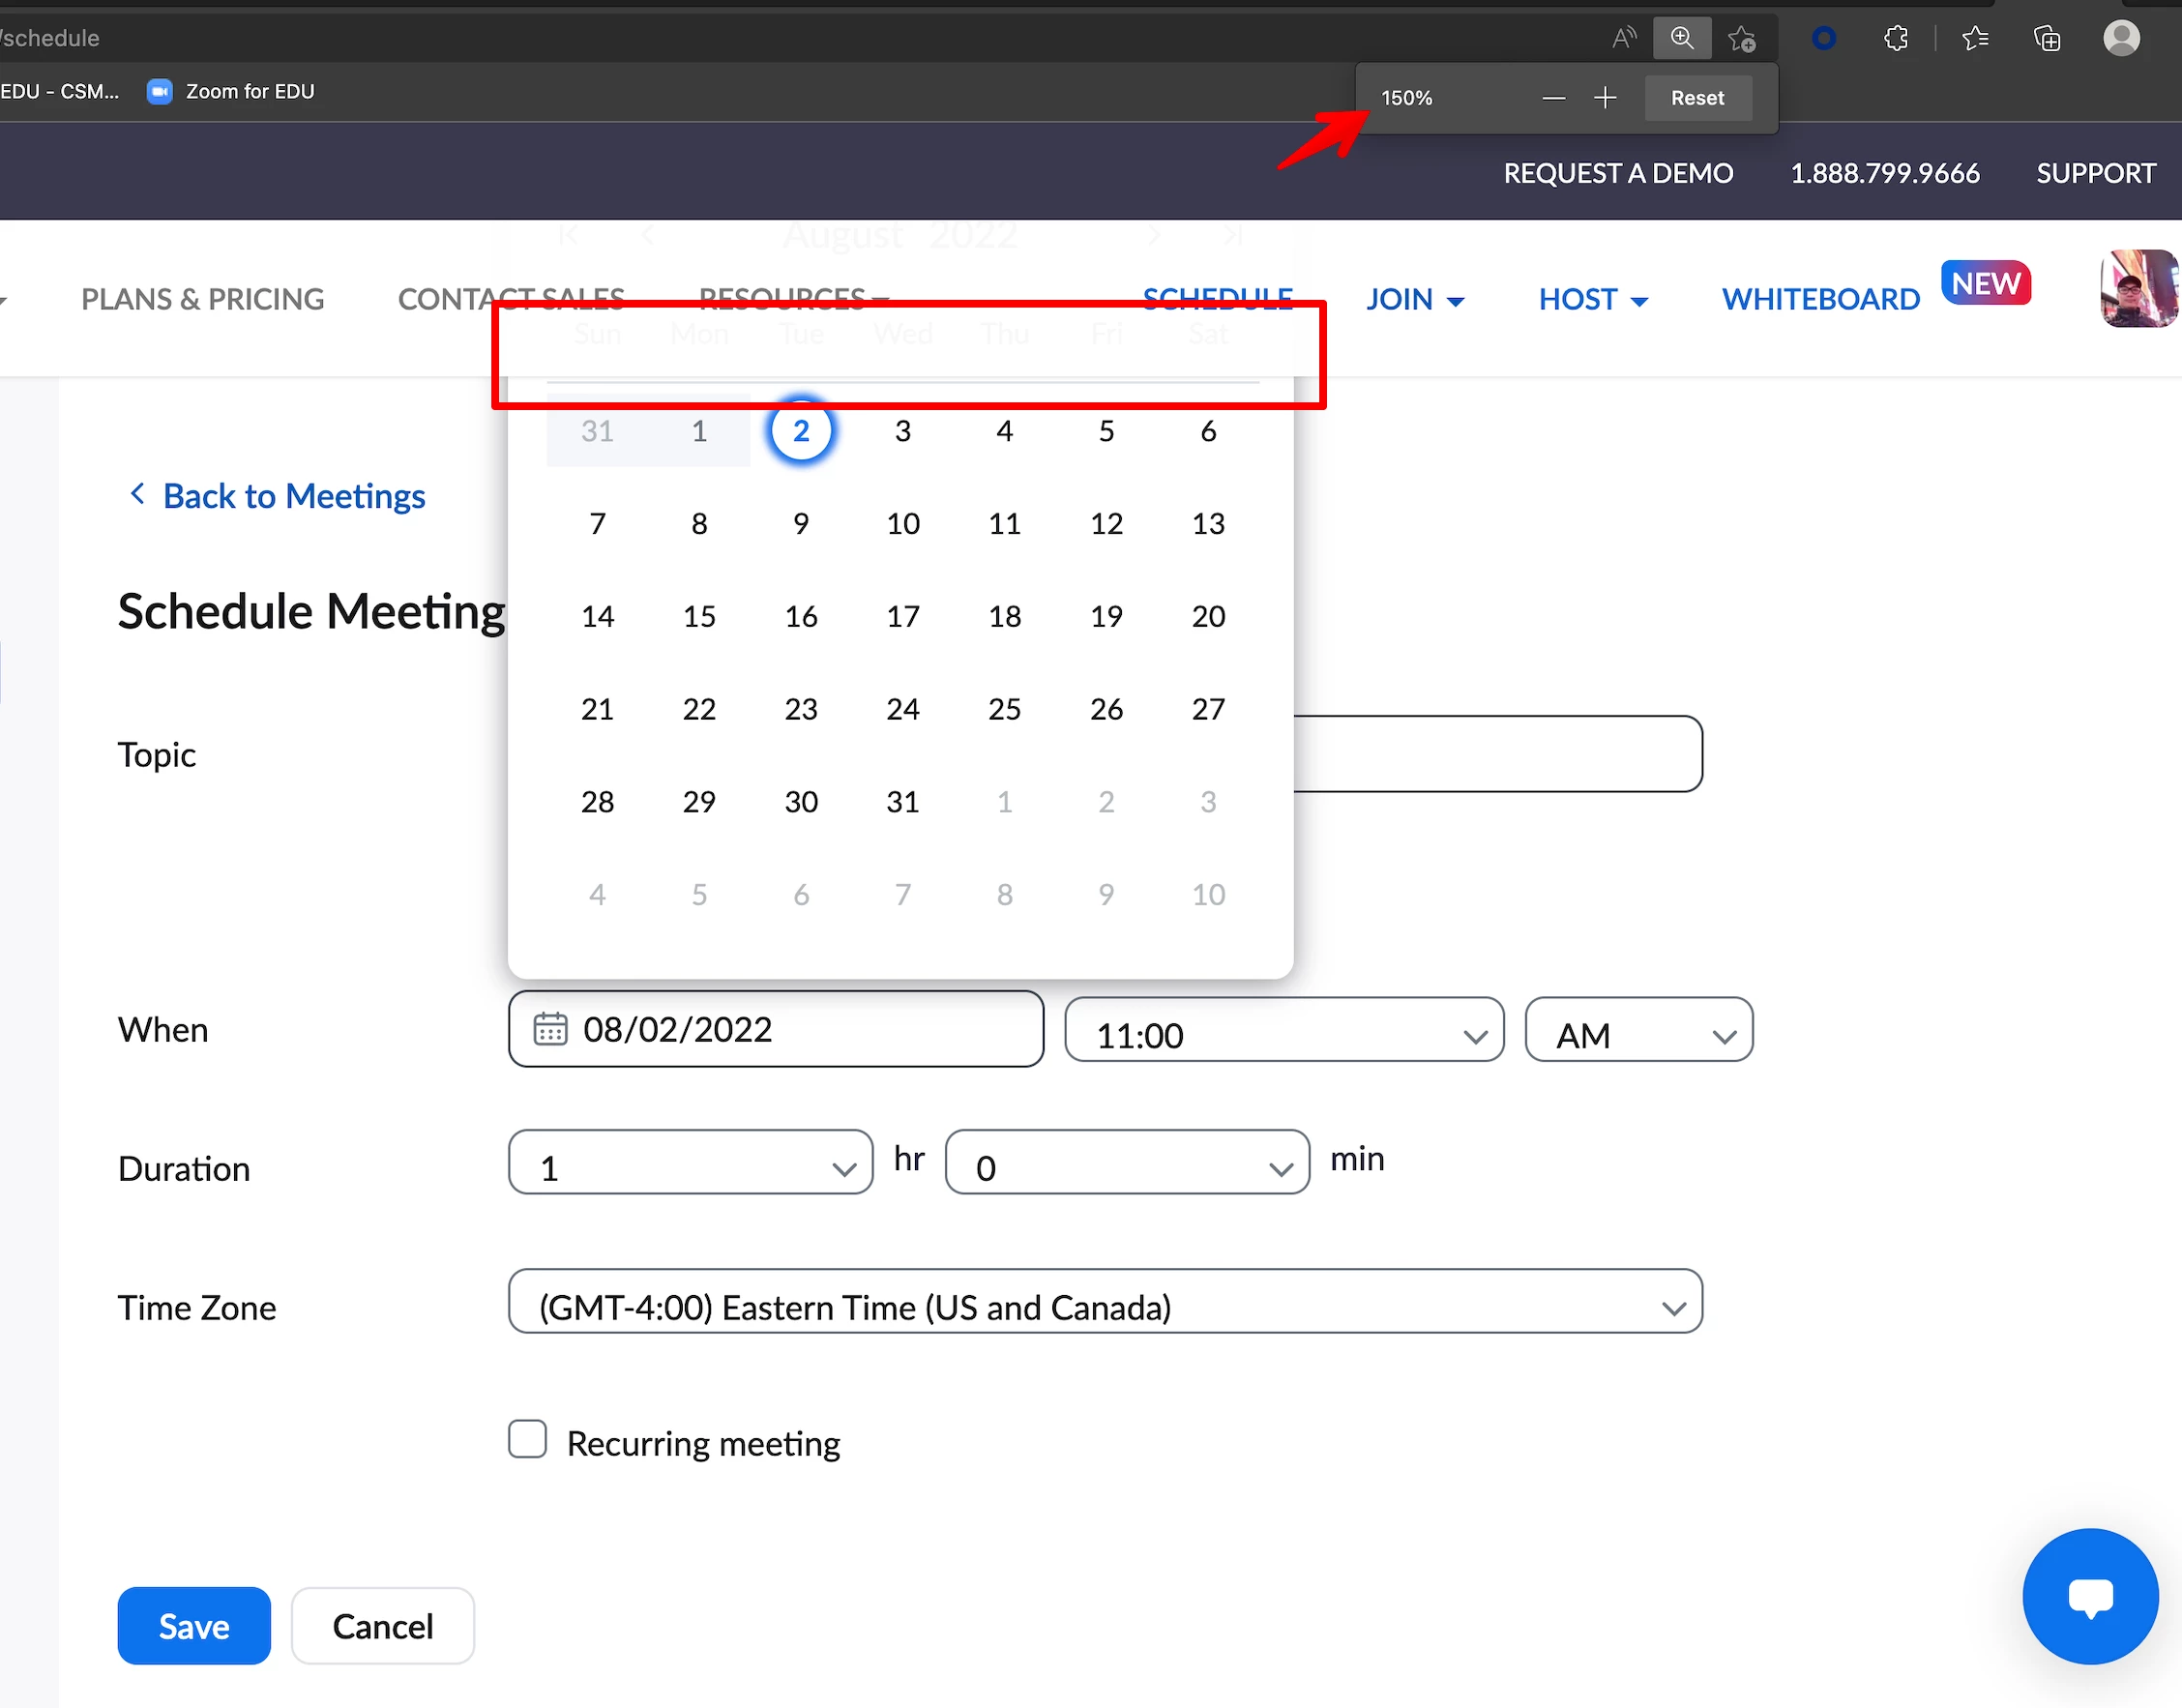The width and height of the screenshot is (2182, 1708).
Task: Open the favorites list icon
Action: (x=1974, y=38)
